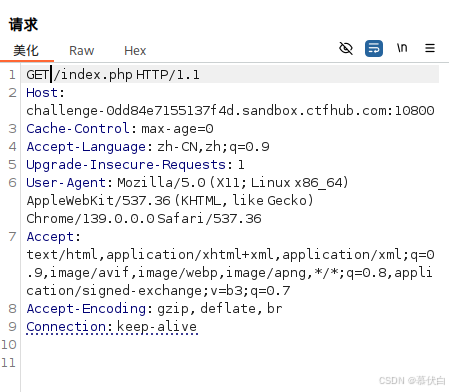Click the Connection header name
Screen dimensions: 449x392
point(66,327)
